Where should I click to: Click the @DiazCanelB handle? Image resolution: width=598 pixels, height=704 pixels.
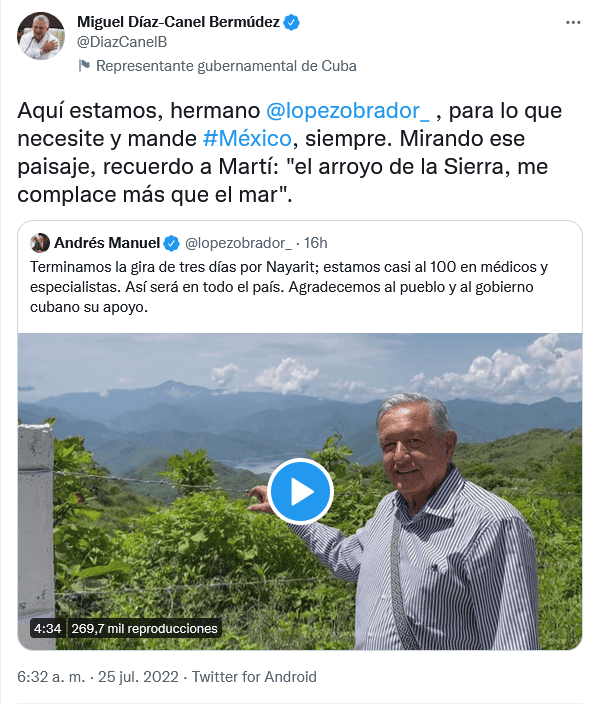pyautogui.click(x=122, y=42)
